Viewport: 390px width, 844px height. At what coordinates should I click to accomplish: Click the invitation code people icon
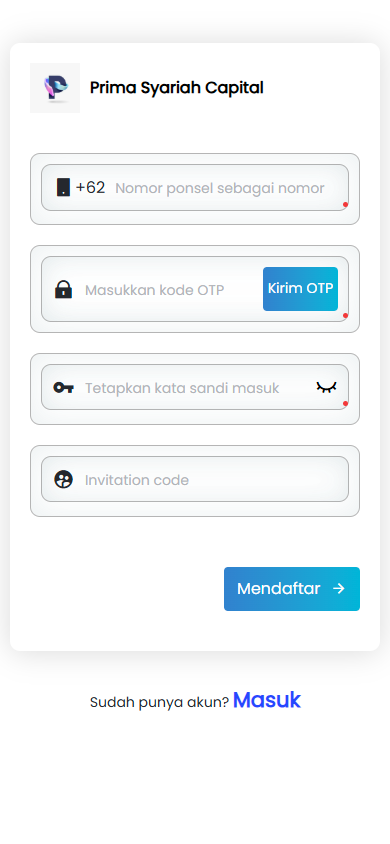point(63,479)
